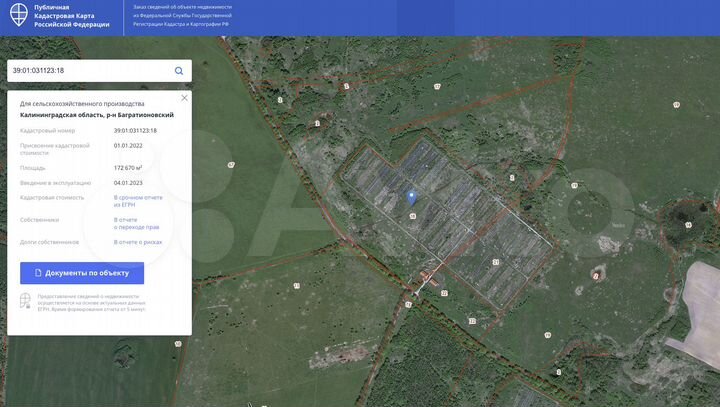720x407 pixels.
Task: Click parcel label 11 on the map
Action: (296, 286)
